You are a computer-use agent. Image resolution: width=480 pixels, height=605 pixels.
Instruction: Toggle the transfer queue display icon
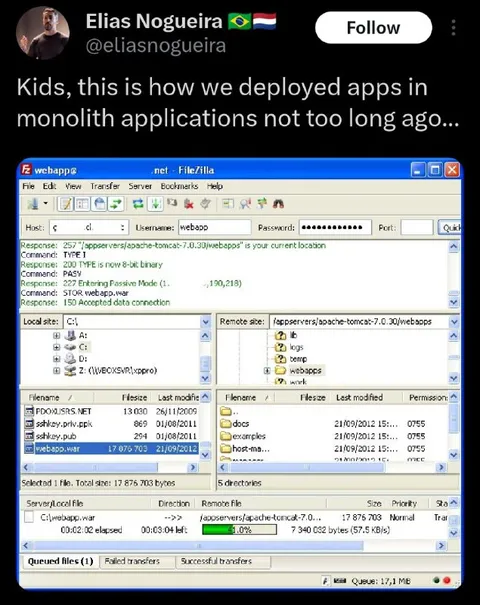tap(116, 204)
